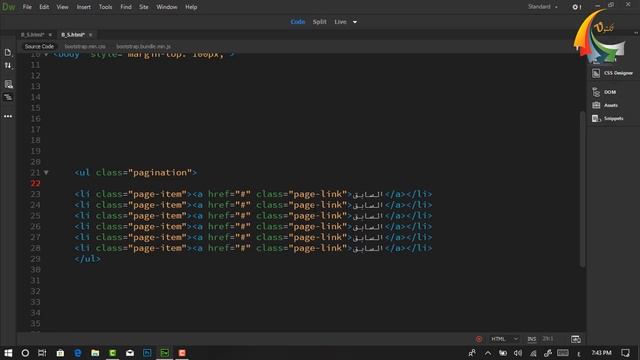Open the Tools menu
Viewport: 640px width, 360px height.
105,7
